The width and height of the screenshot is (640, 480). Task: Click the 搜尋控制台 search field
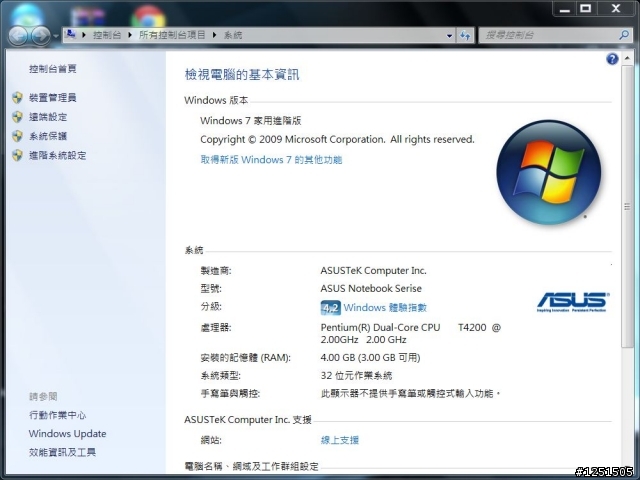[x=551, y=35]
